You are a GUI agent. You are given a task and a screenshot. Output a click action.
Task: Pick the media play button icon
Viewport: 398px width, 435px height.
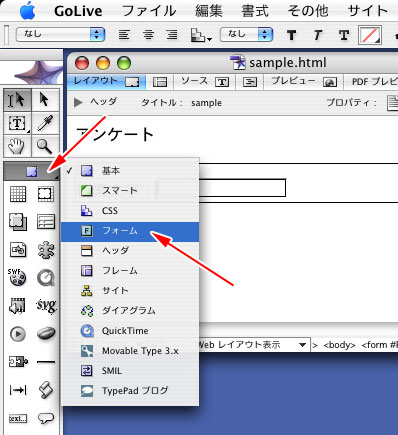[18, 334]
